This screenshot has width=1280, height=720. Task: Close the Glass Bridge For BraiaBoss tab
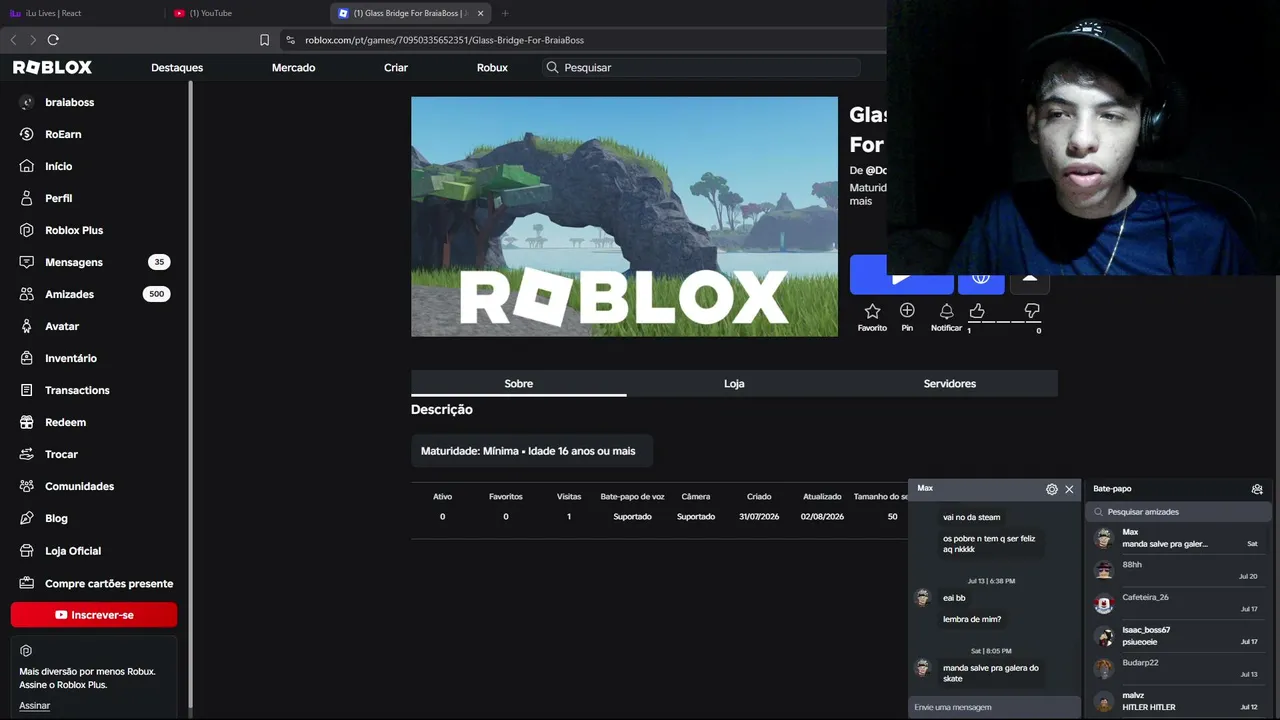(481, 13)
